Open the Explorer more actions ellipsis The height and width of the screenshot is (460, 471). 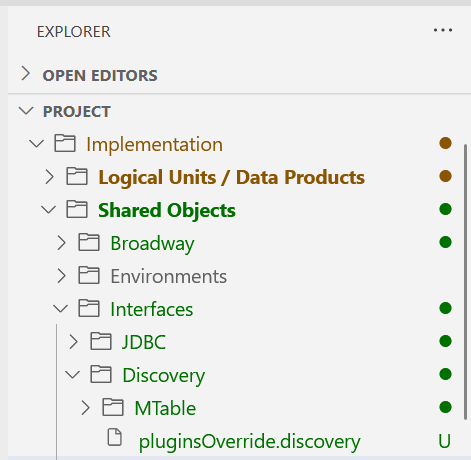click(443, 30)
